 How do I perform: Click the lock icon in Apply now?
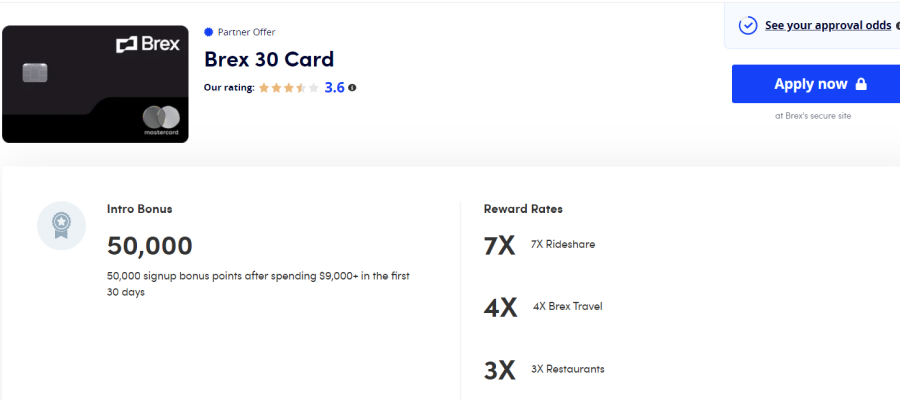[860, 84]
